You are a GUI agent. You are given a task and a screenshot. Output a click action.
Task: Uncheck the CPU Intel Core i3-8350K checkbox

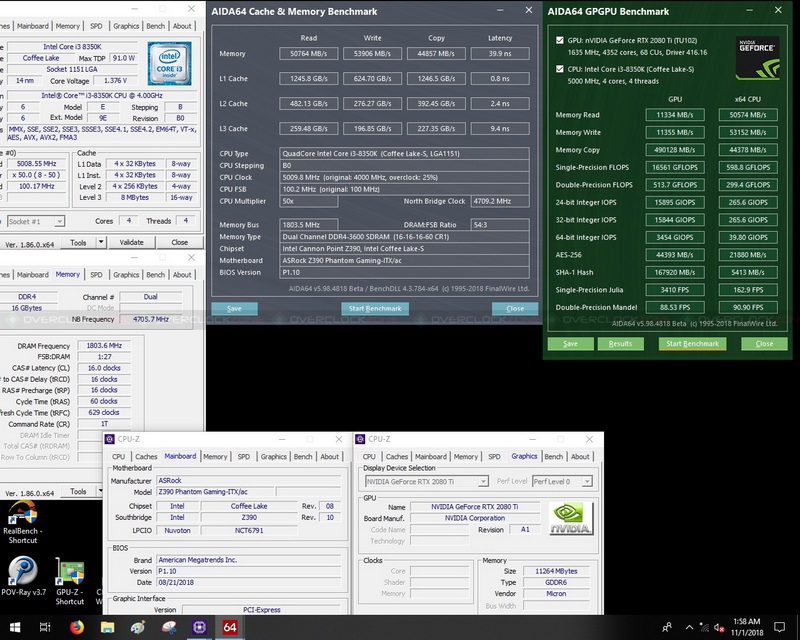tap(560, 69)
